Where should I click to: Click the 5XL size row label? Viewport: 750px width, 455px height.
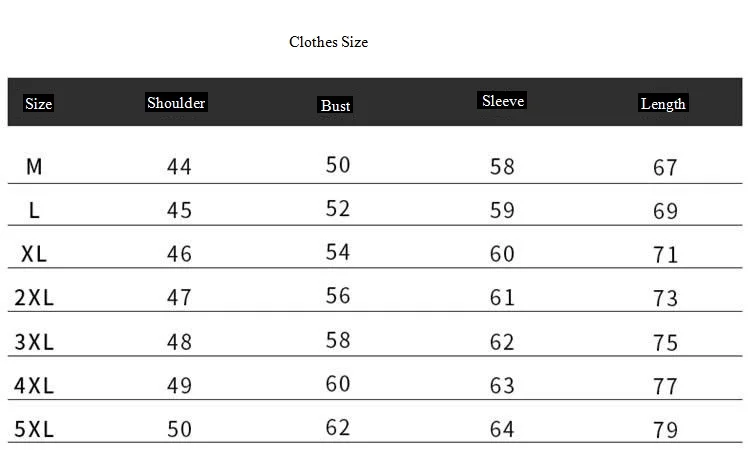tap(34, 430)
